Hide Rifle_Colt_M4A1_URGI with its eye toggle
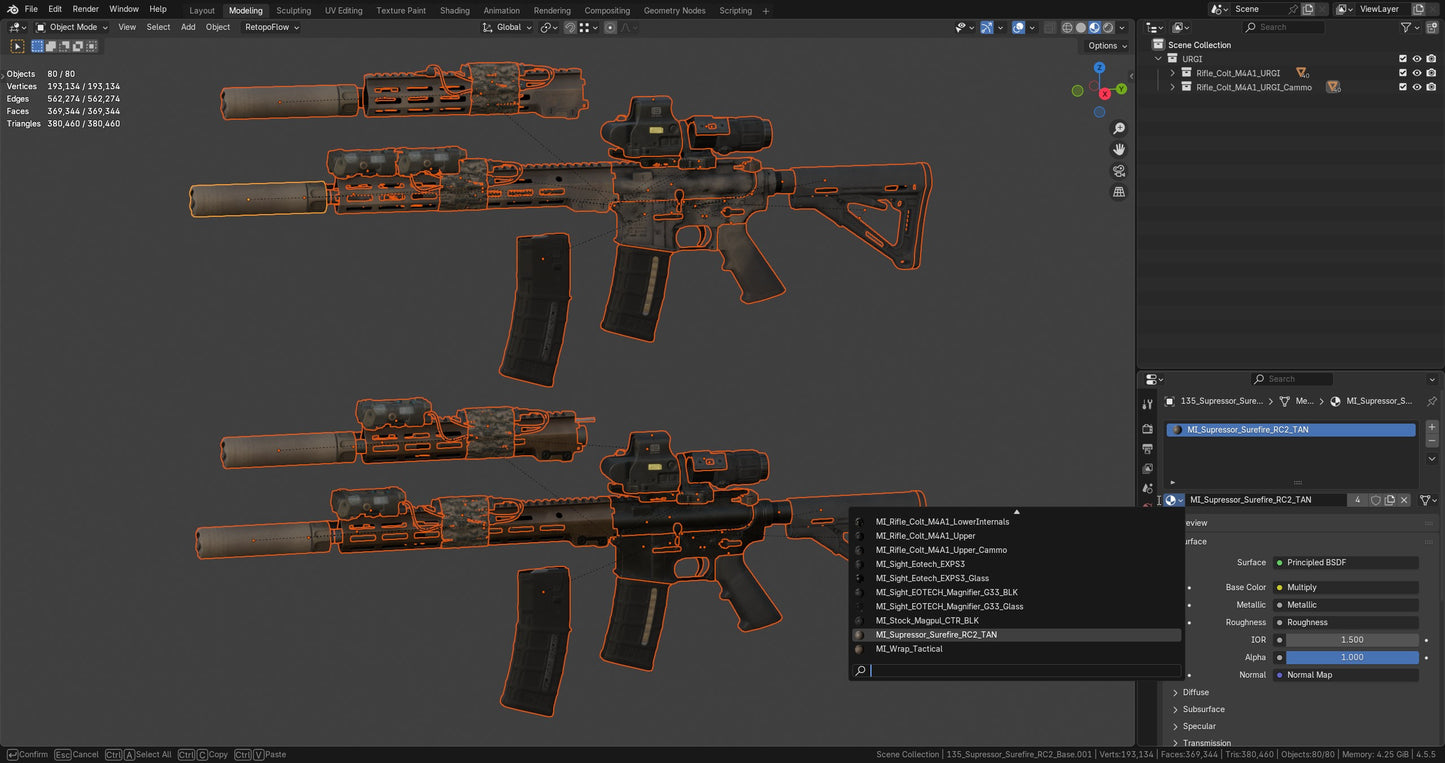The height and width of the screenshot is (763, 1445). tap(1416, 72)
